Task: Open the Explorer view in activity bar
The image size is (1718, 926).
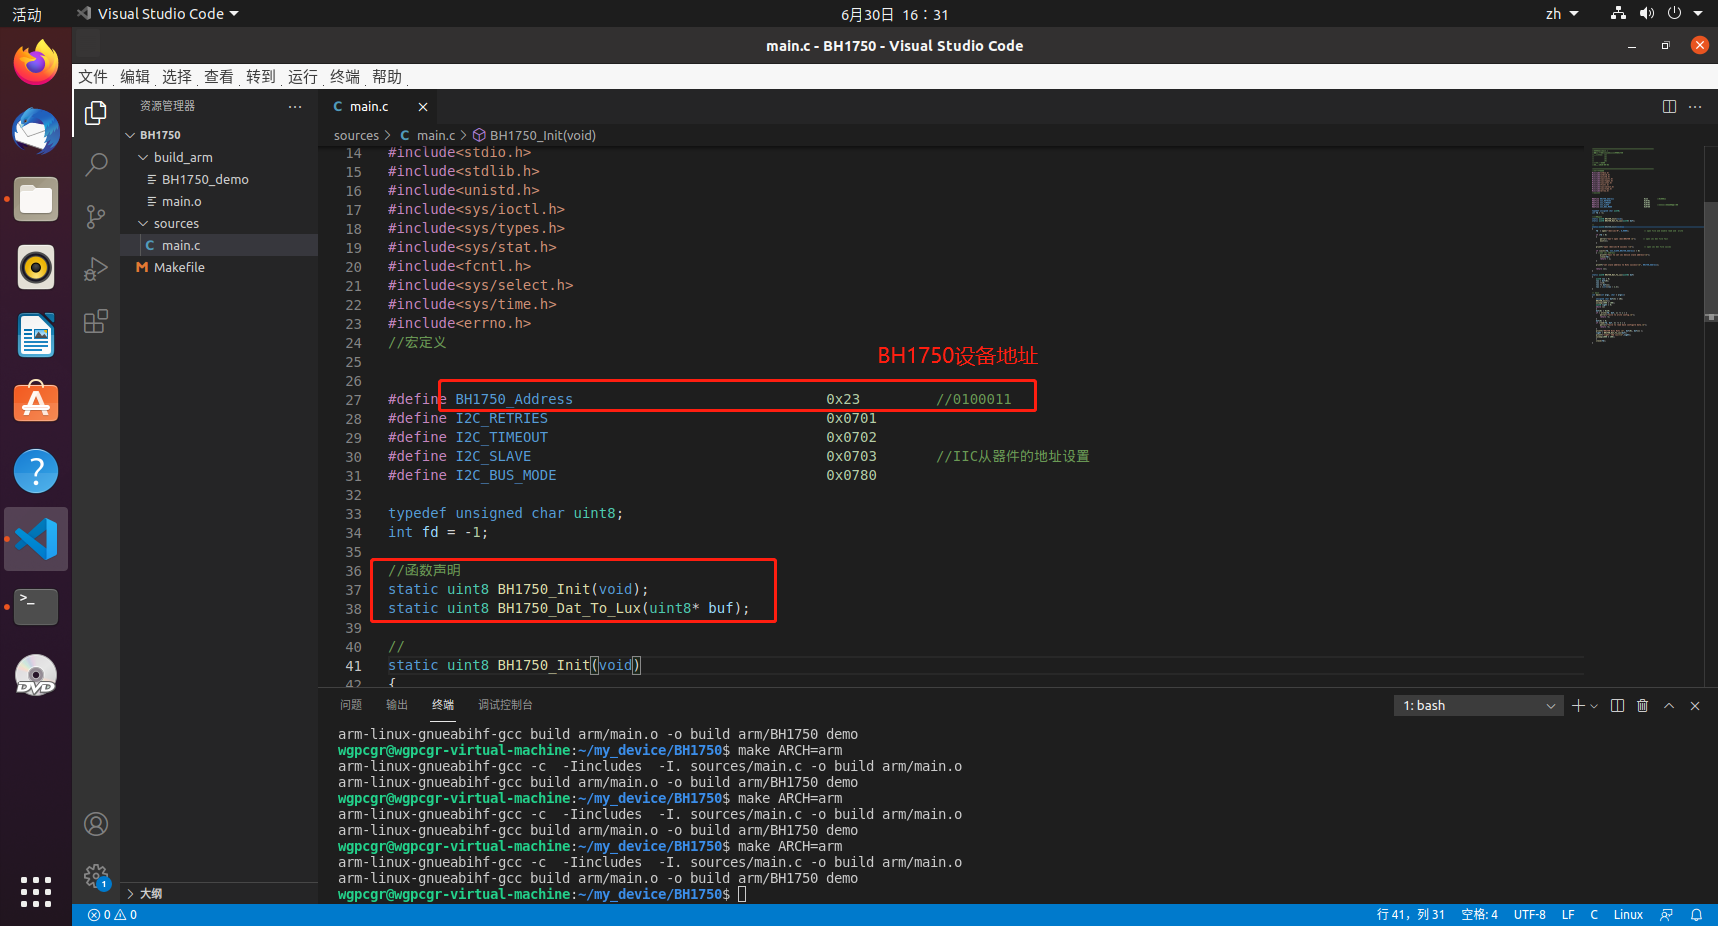Action: (96, 113)
